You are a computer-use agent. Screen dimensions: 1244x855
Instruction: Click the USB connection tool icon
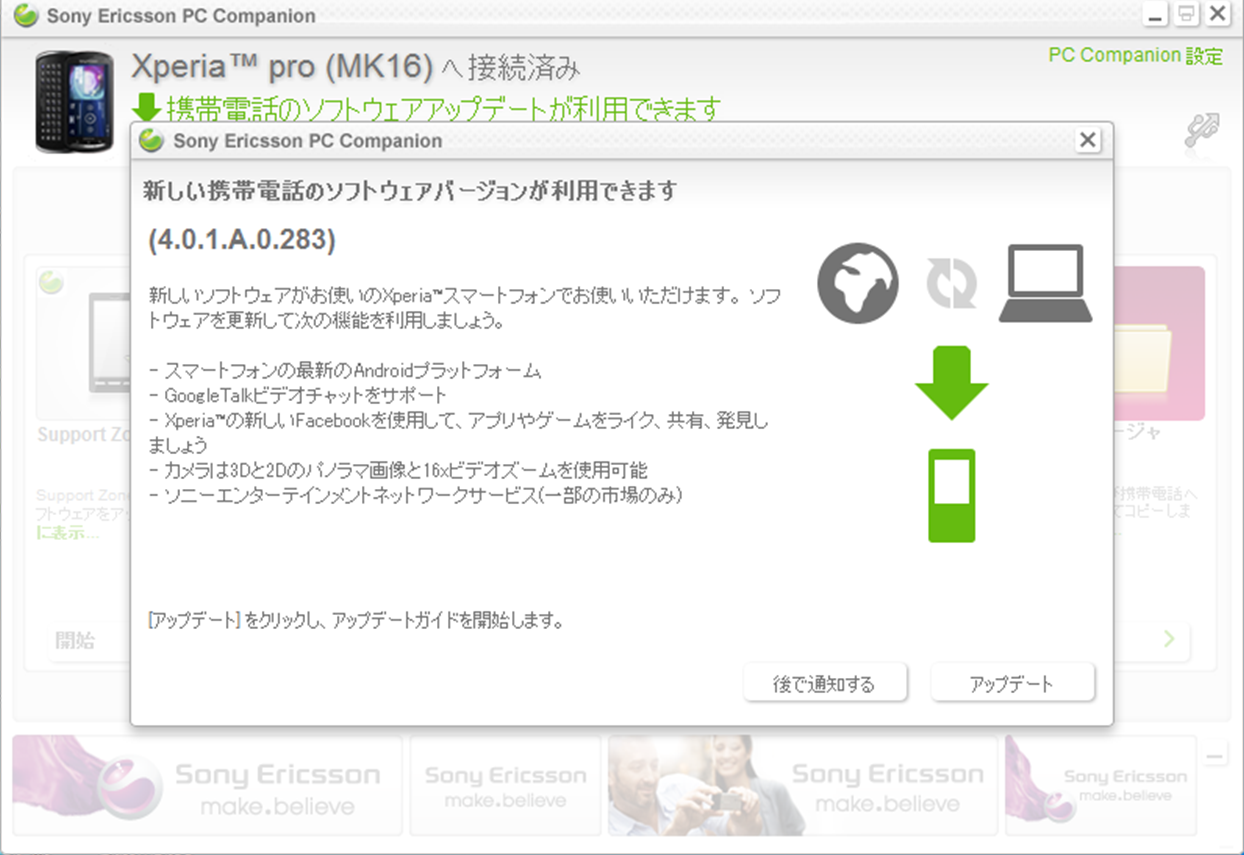(x=1201, y=131)
